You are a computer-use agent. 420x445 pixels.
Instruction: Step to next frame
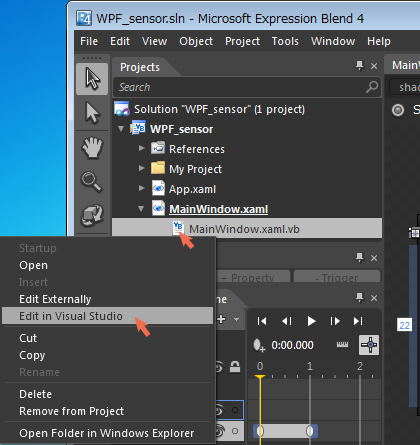click(335, 321)
